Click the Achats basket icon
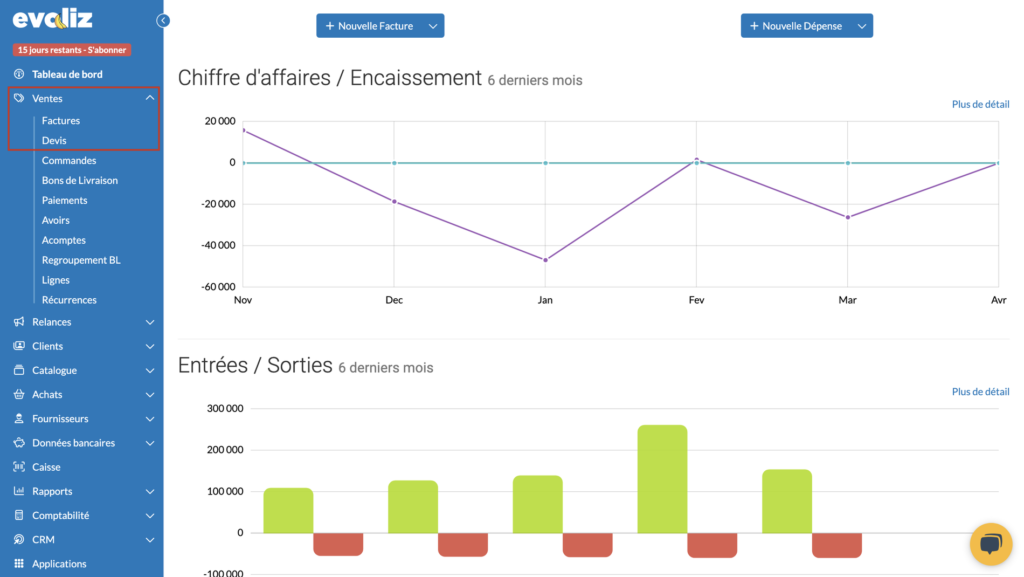Viewport: 1024px width, 577px height. coord(19,395)
